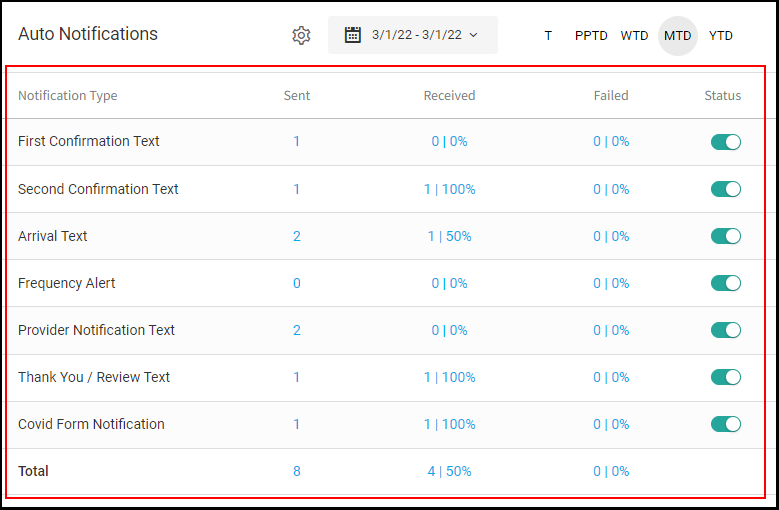Click Frequency Alert failed value

coord(611,283)
